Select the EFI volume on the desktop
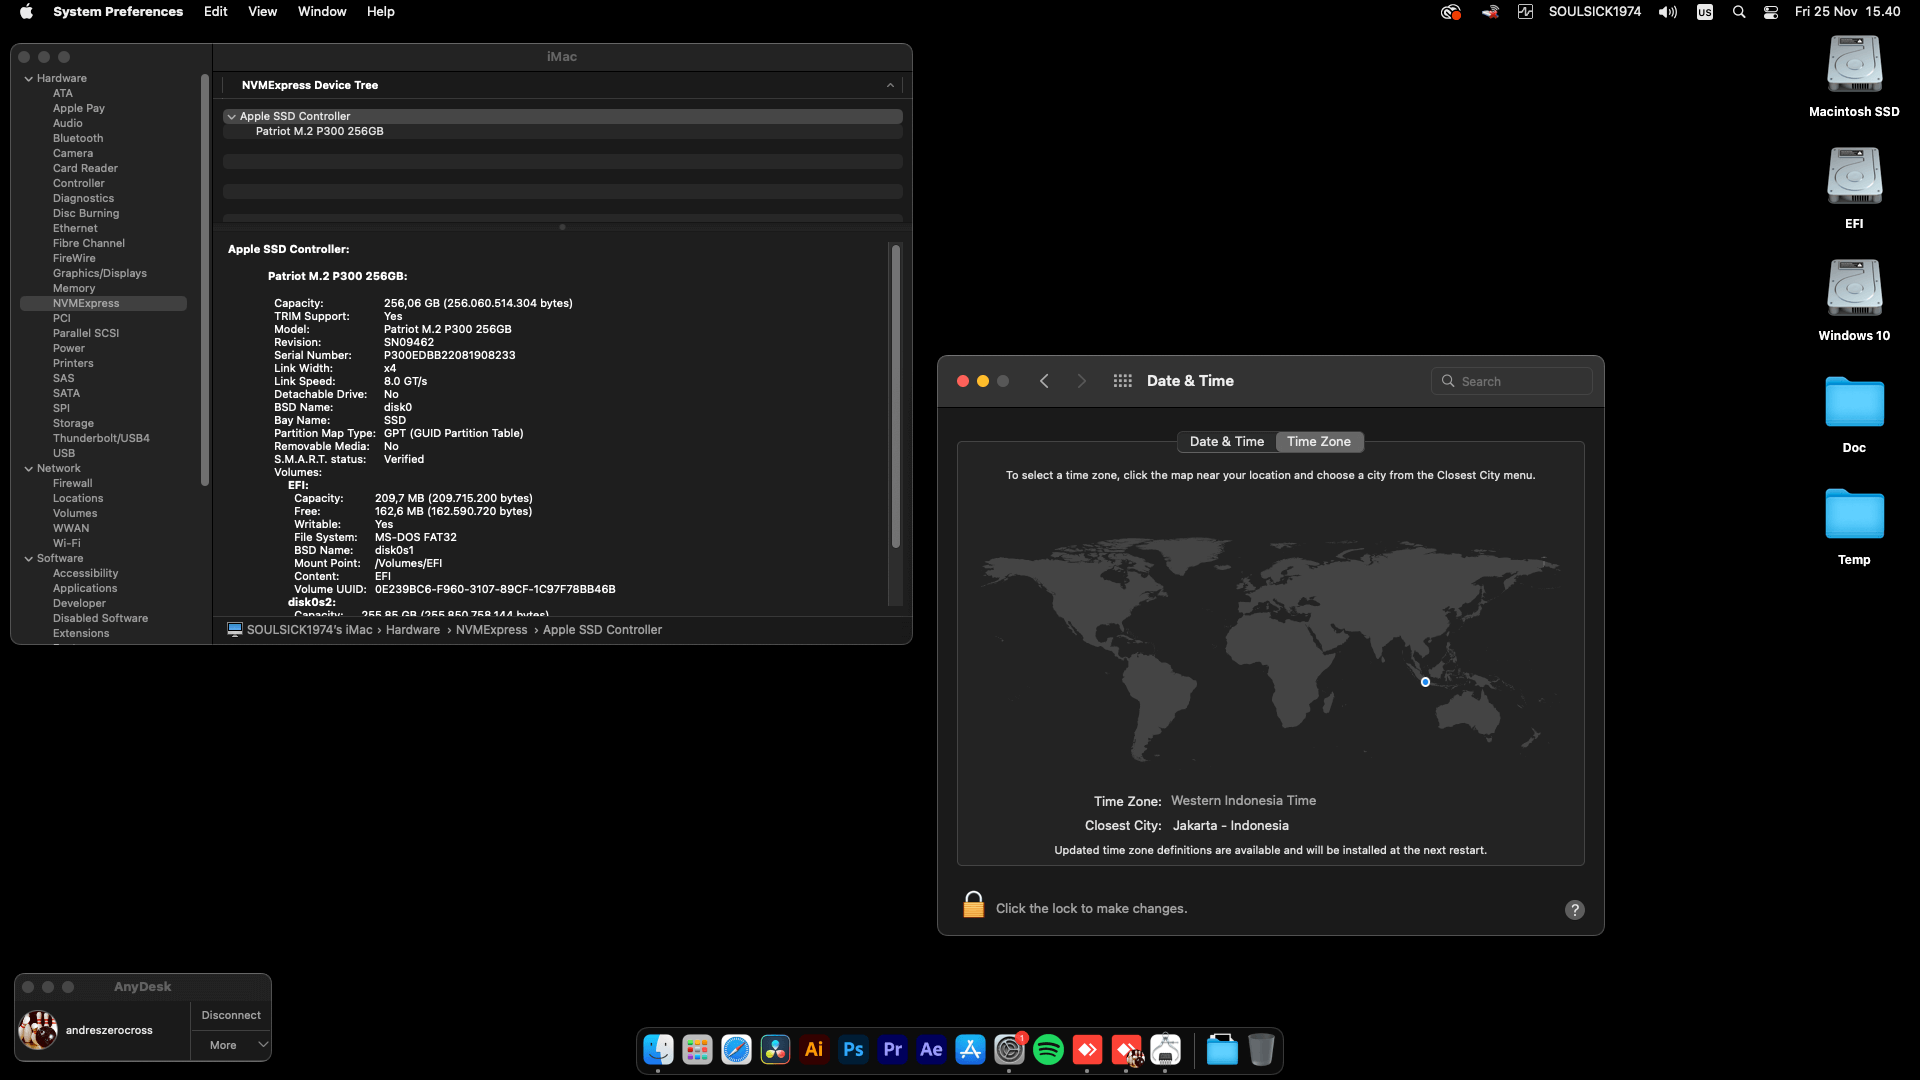The image size is (1920, 1080). coord(1854,188)
